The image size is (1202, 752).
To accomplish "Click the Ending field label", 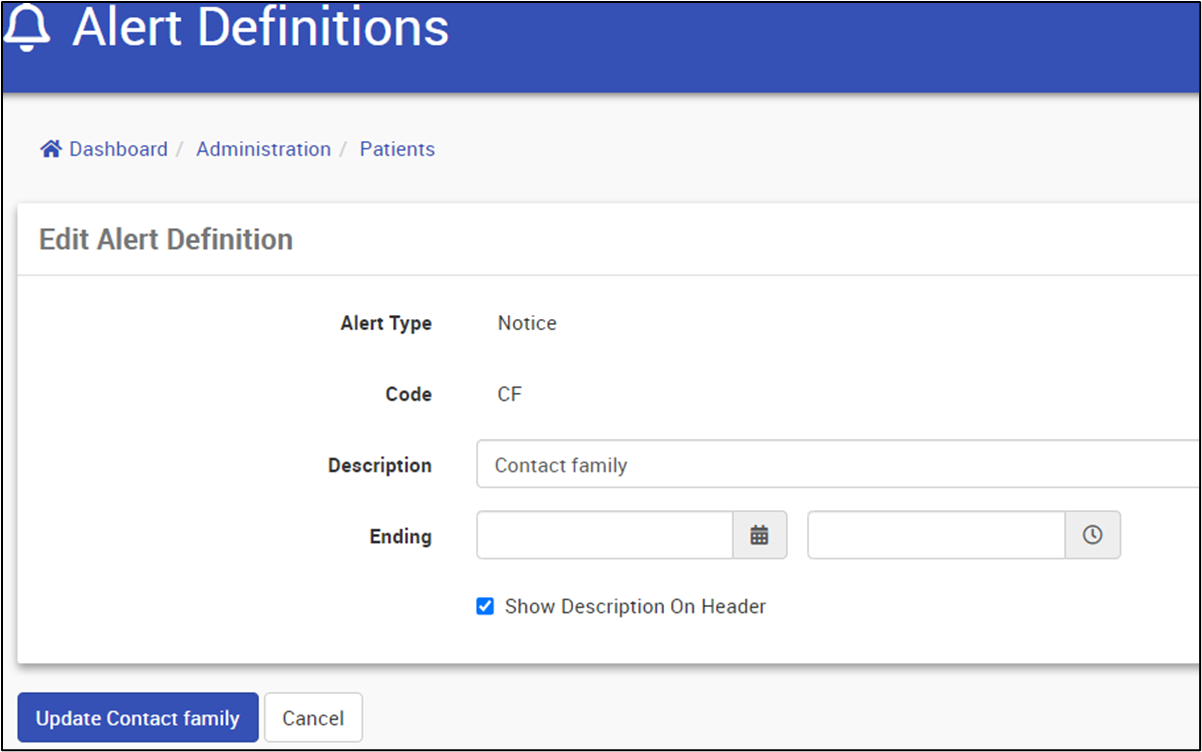I will tap(400, 536).
